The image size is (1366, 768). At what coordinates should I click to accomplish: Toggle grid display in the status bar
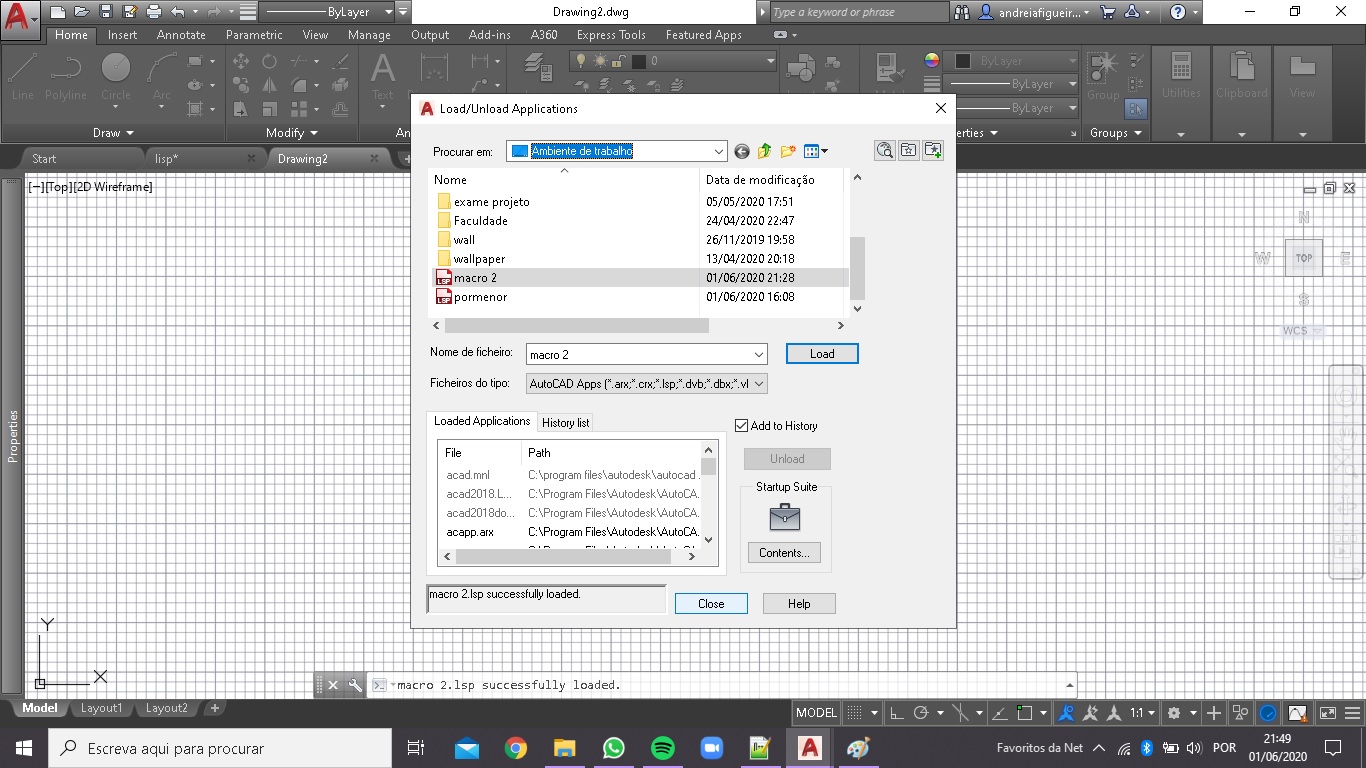[854, 713]
